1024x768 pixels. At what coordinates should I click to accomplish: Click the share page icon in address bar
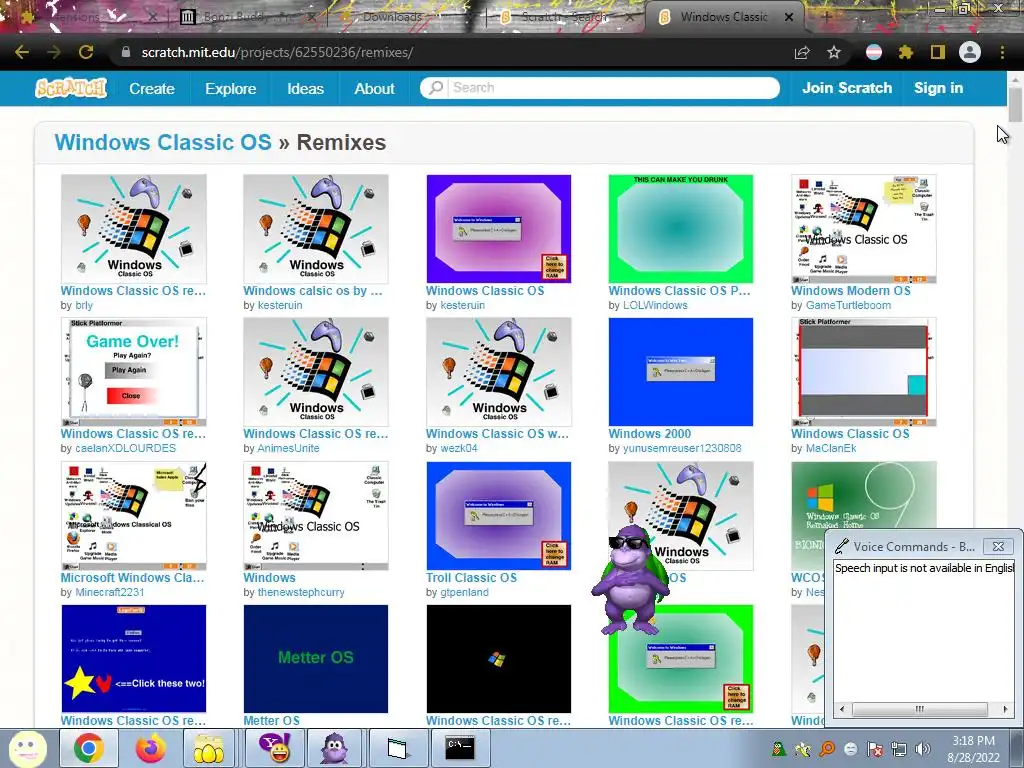pos(802,52)
